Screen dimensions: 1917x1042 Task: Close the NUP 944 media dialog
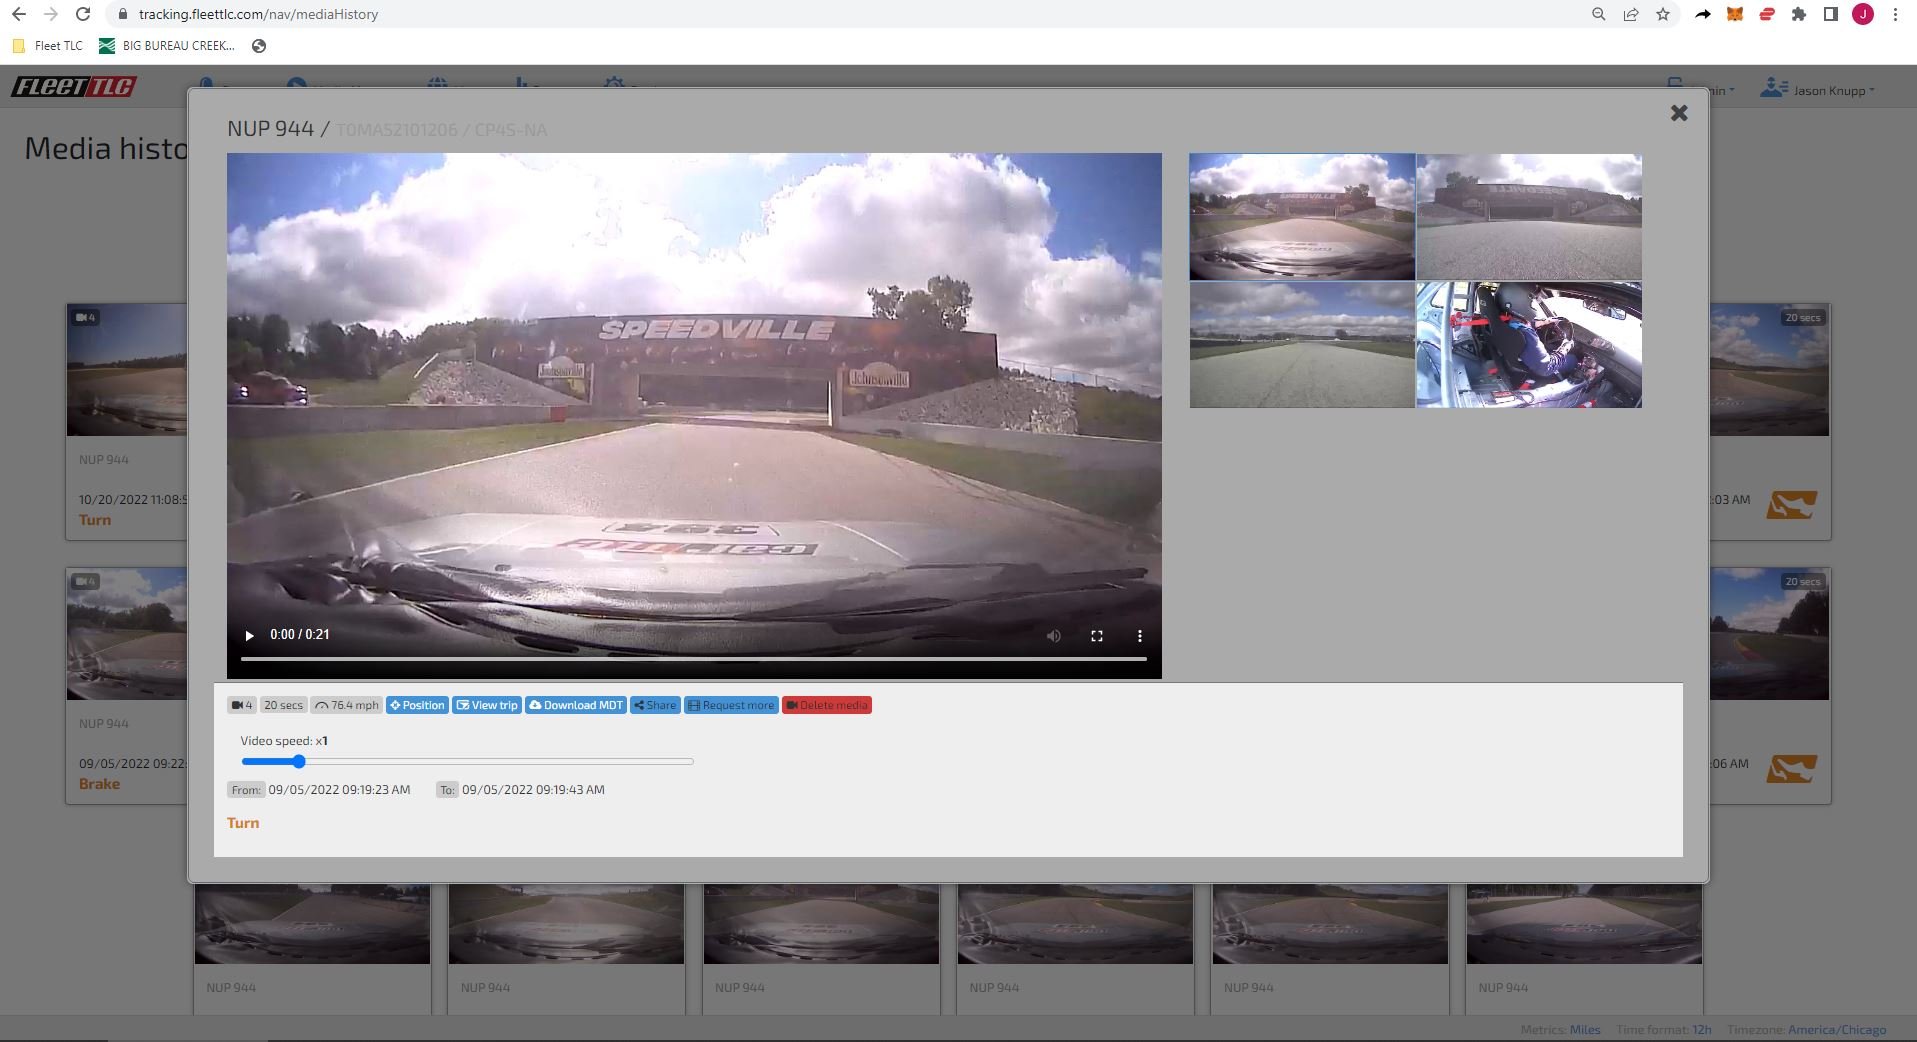coord(1679,113)
